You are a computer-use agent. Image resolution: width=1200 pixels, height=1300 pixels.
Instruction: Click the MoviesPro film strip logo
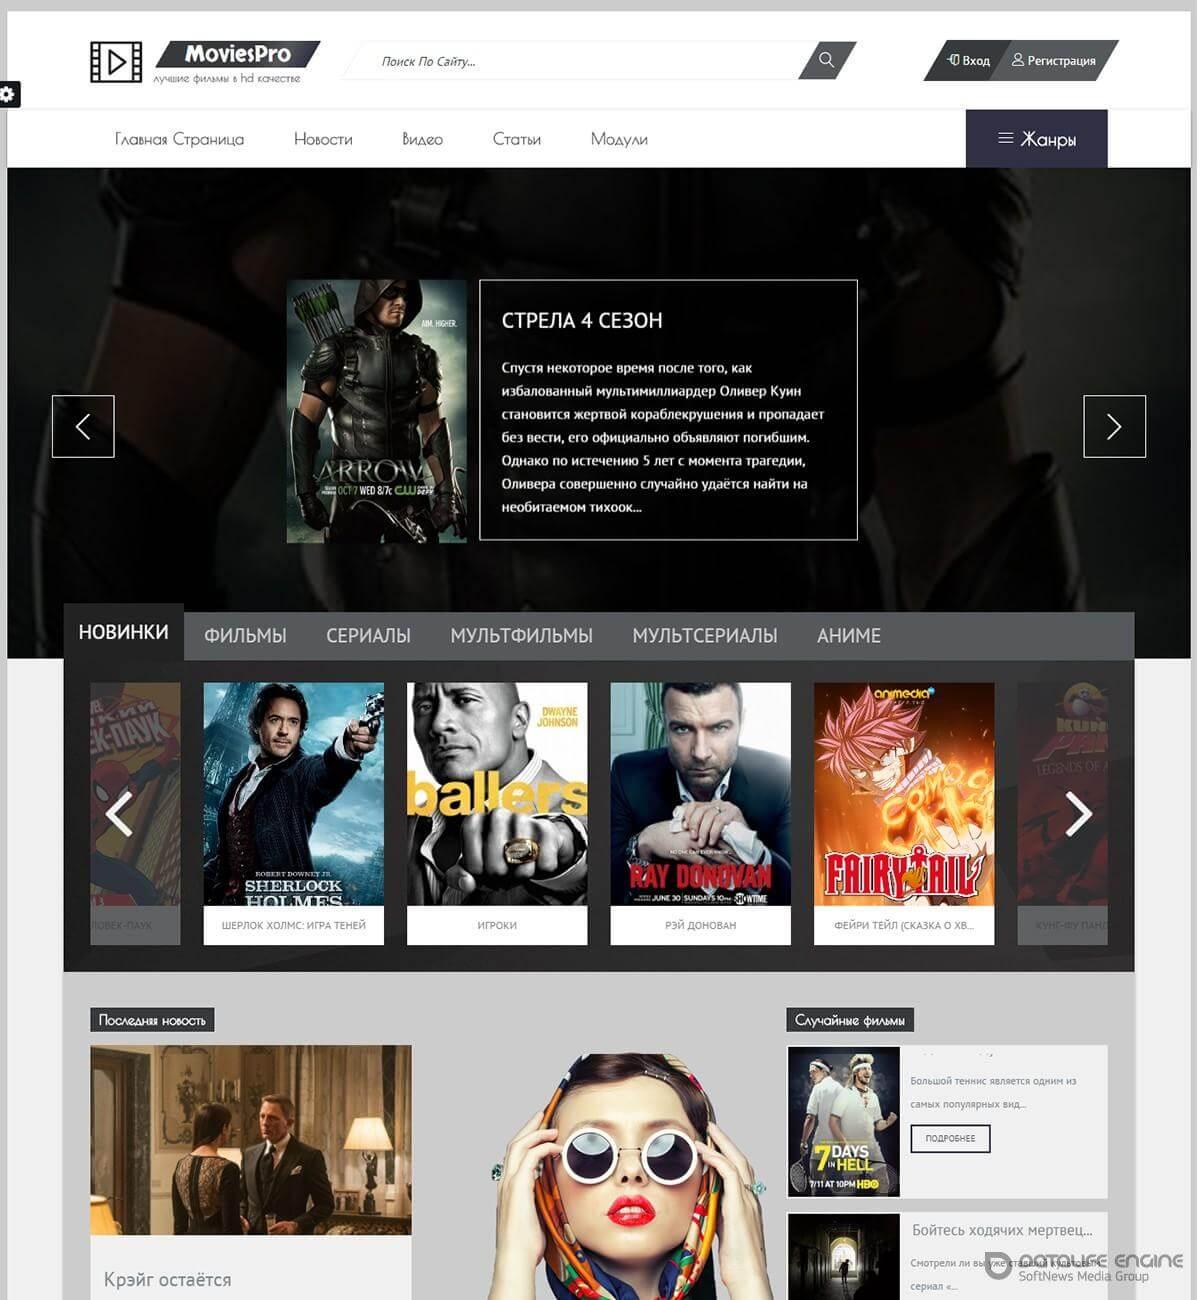(x=116, y=62)
